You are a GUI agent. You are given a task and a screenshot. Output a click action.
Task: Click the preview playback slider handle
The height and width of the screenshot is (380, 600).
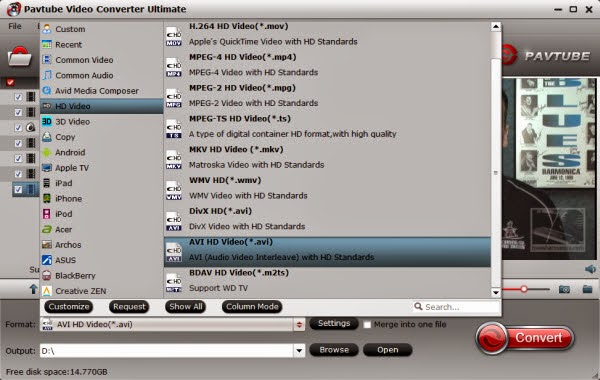[524, 289]
